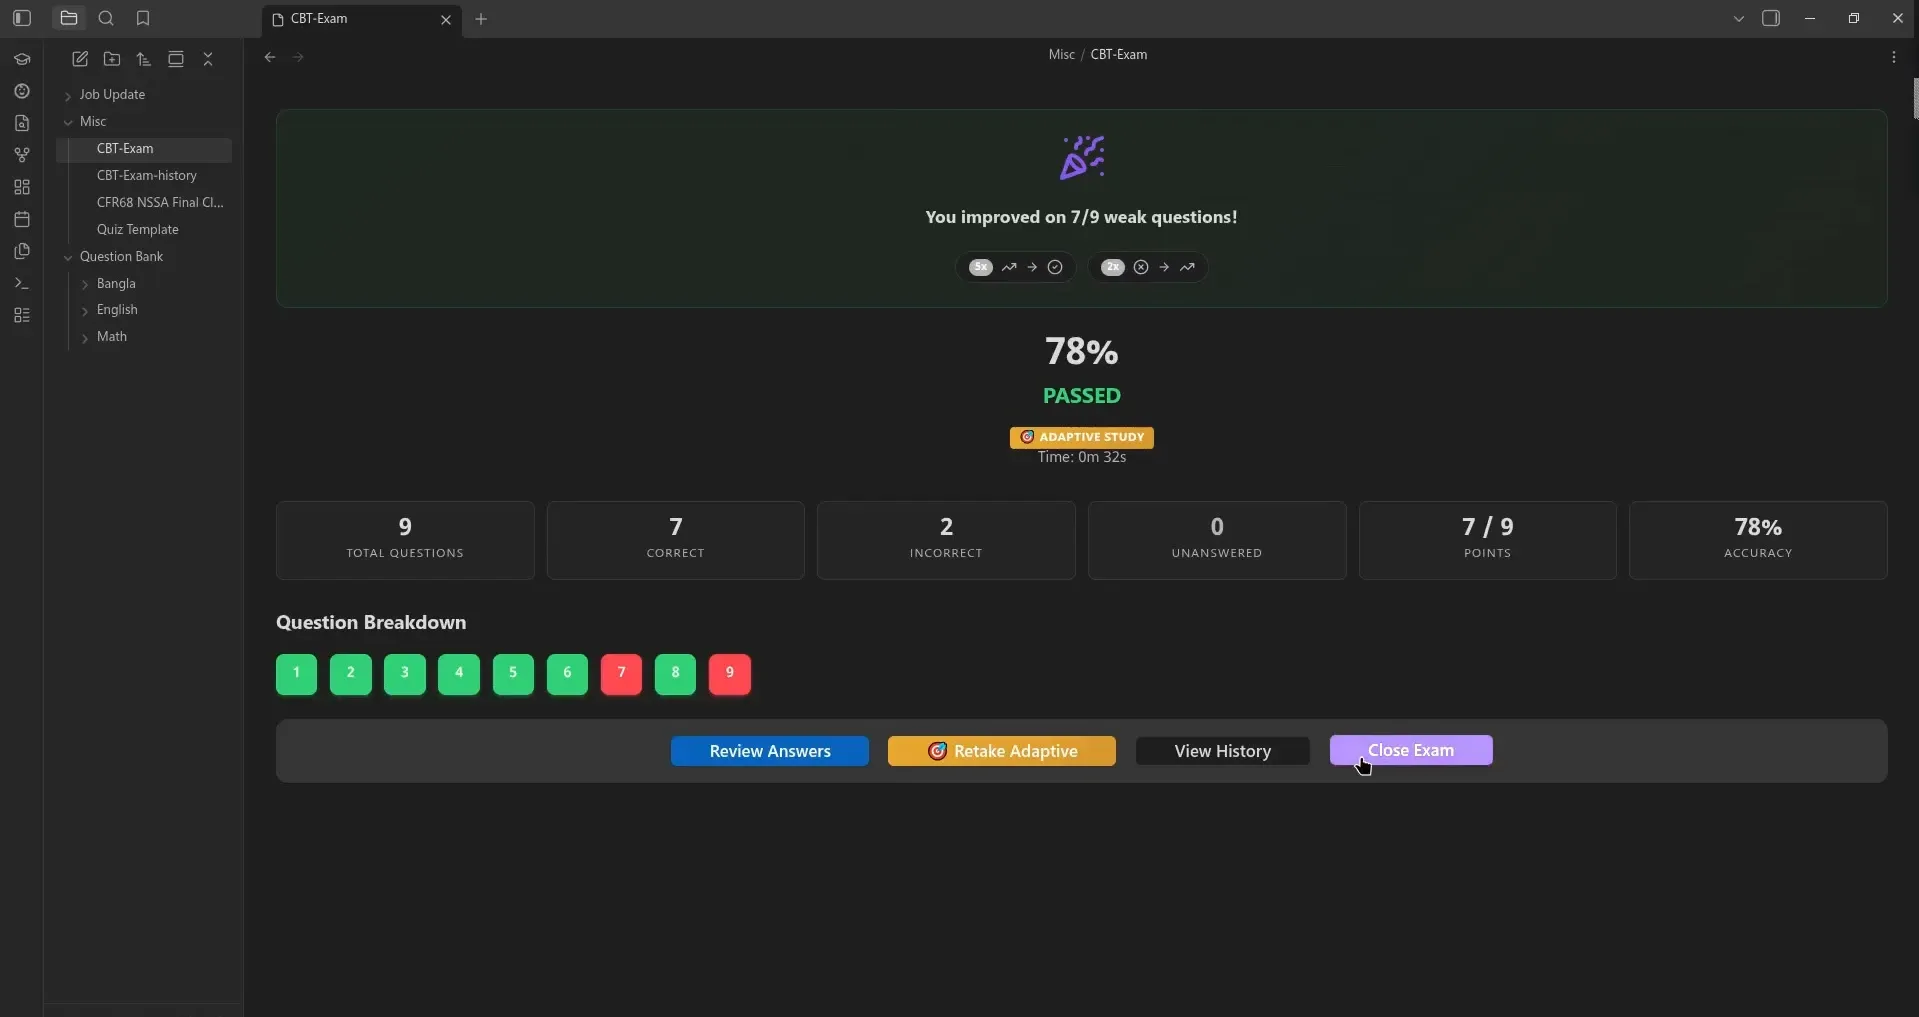Collapse all folders in explorer
This screenshot has height=1017, width=1919.
[x=208, y=59]
